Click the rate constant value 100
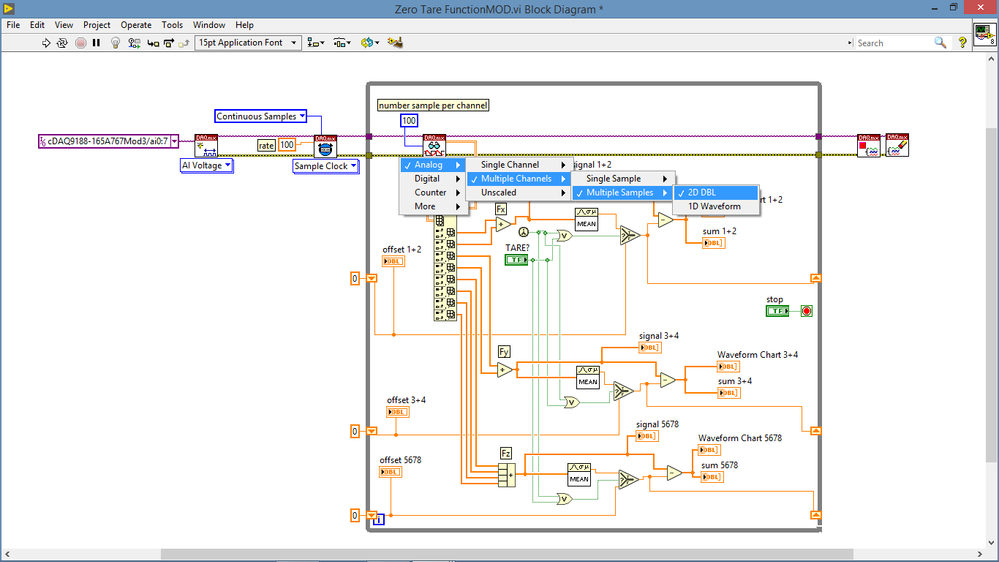 (287, 145)
